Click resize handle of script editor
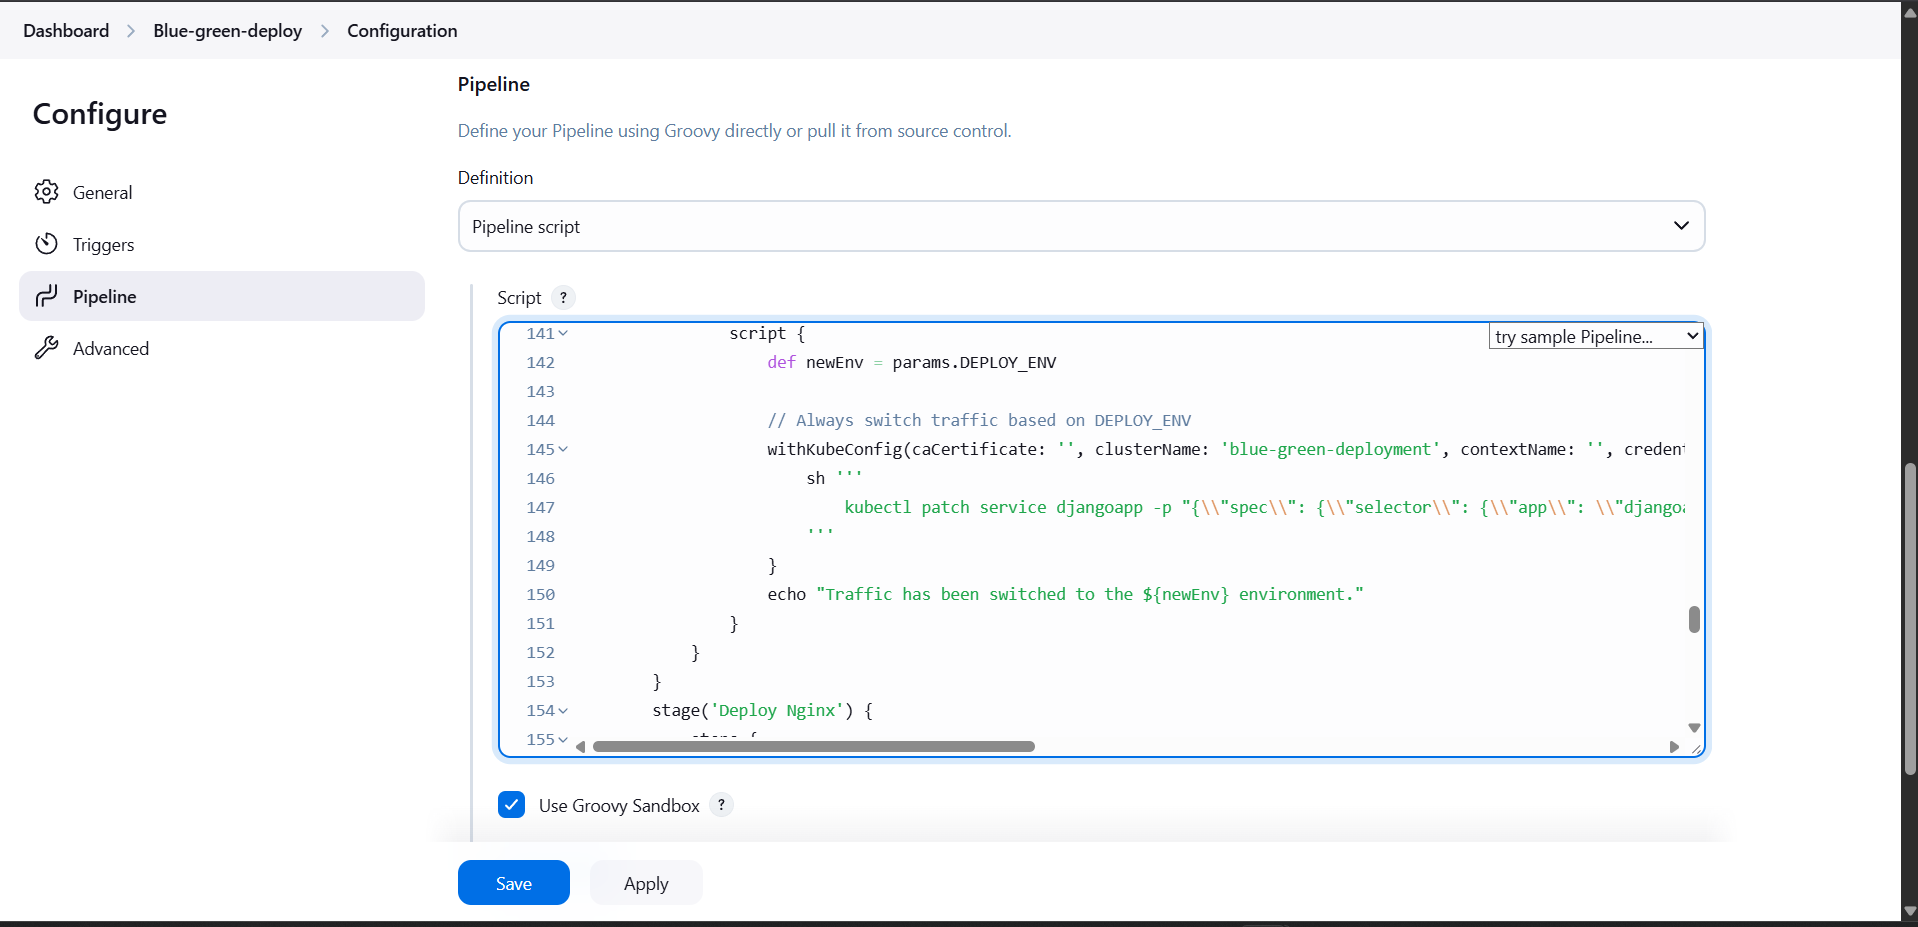 coord(1696,748)
